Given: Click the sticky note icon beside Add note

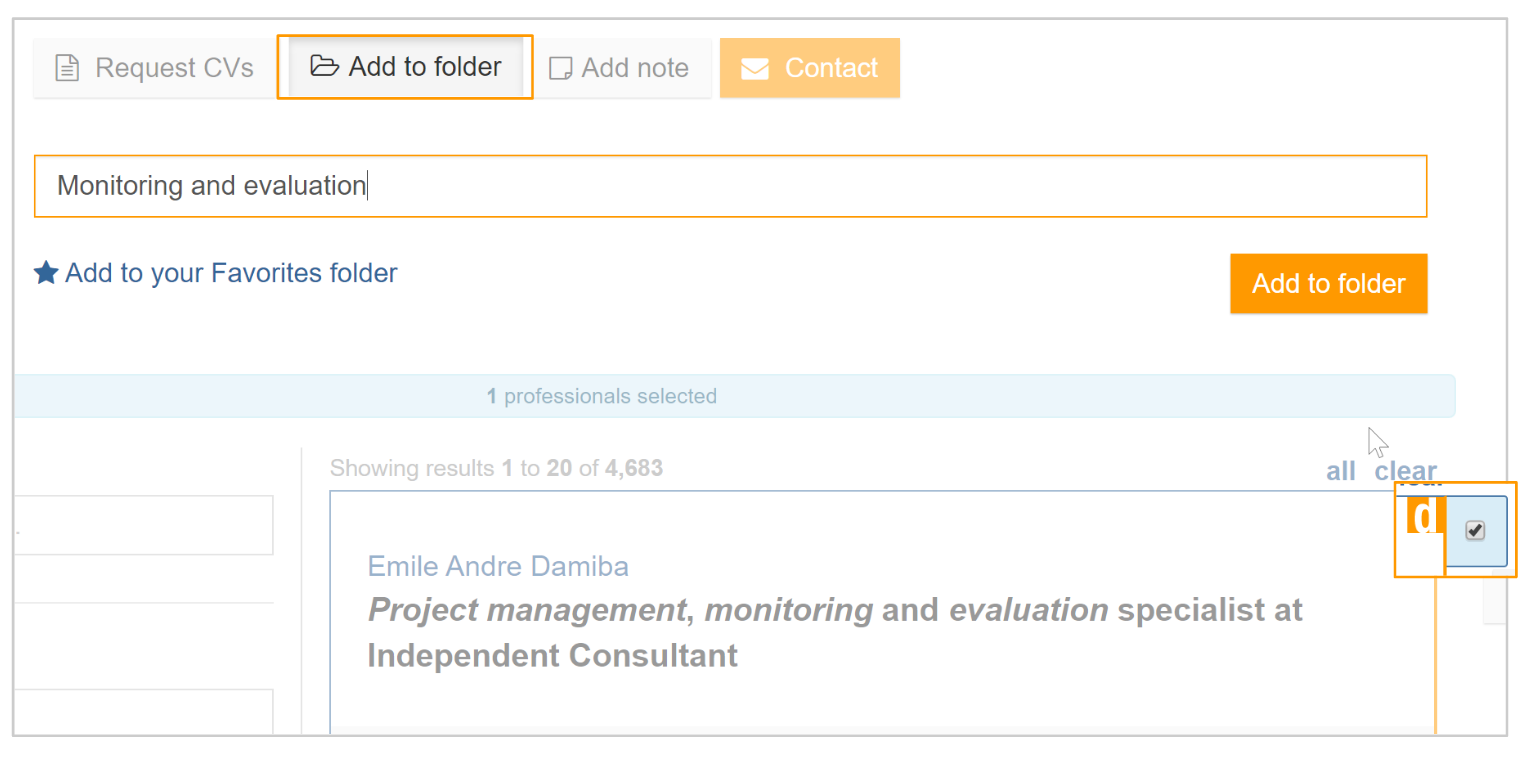Looking at the screenshot, I should click(x=562, y=68).
